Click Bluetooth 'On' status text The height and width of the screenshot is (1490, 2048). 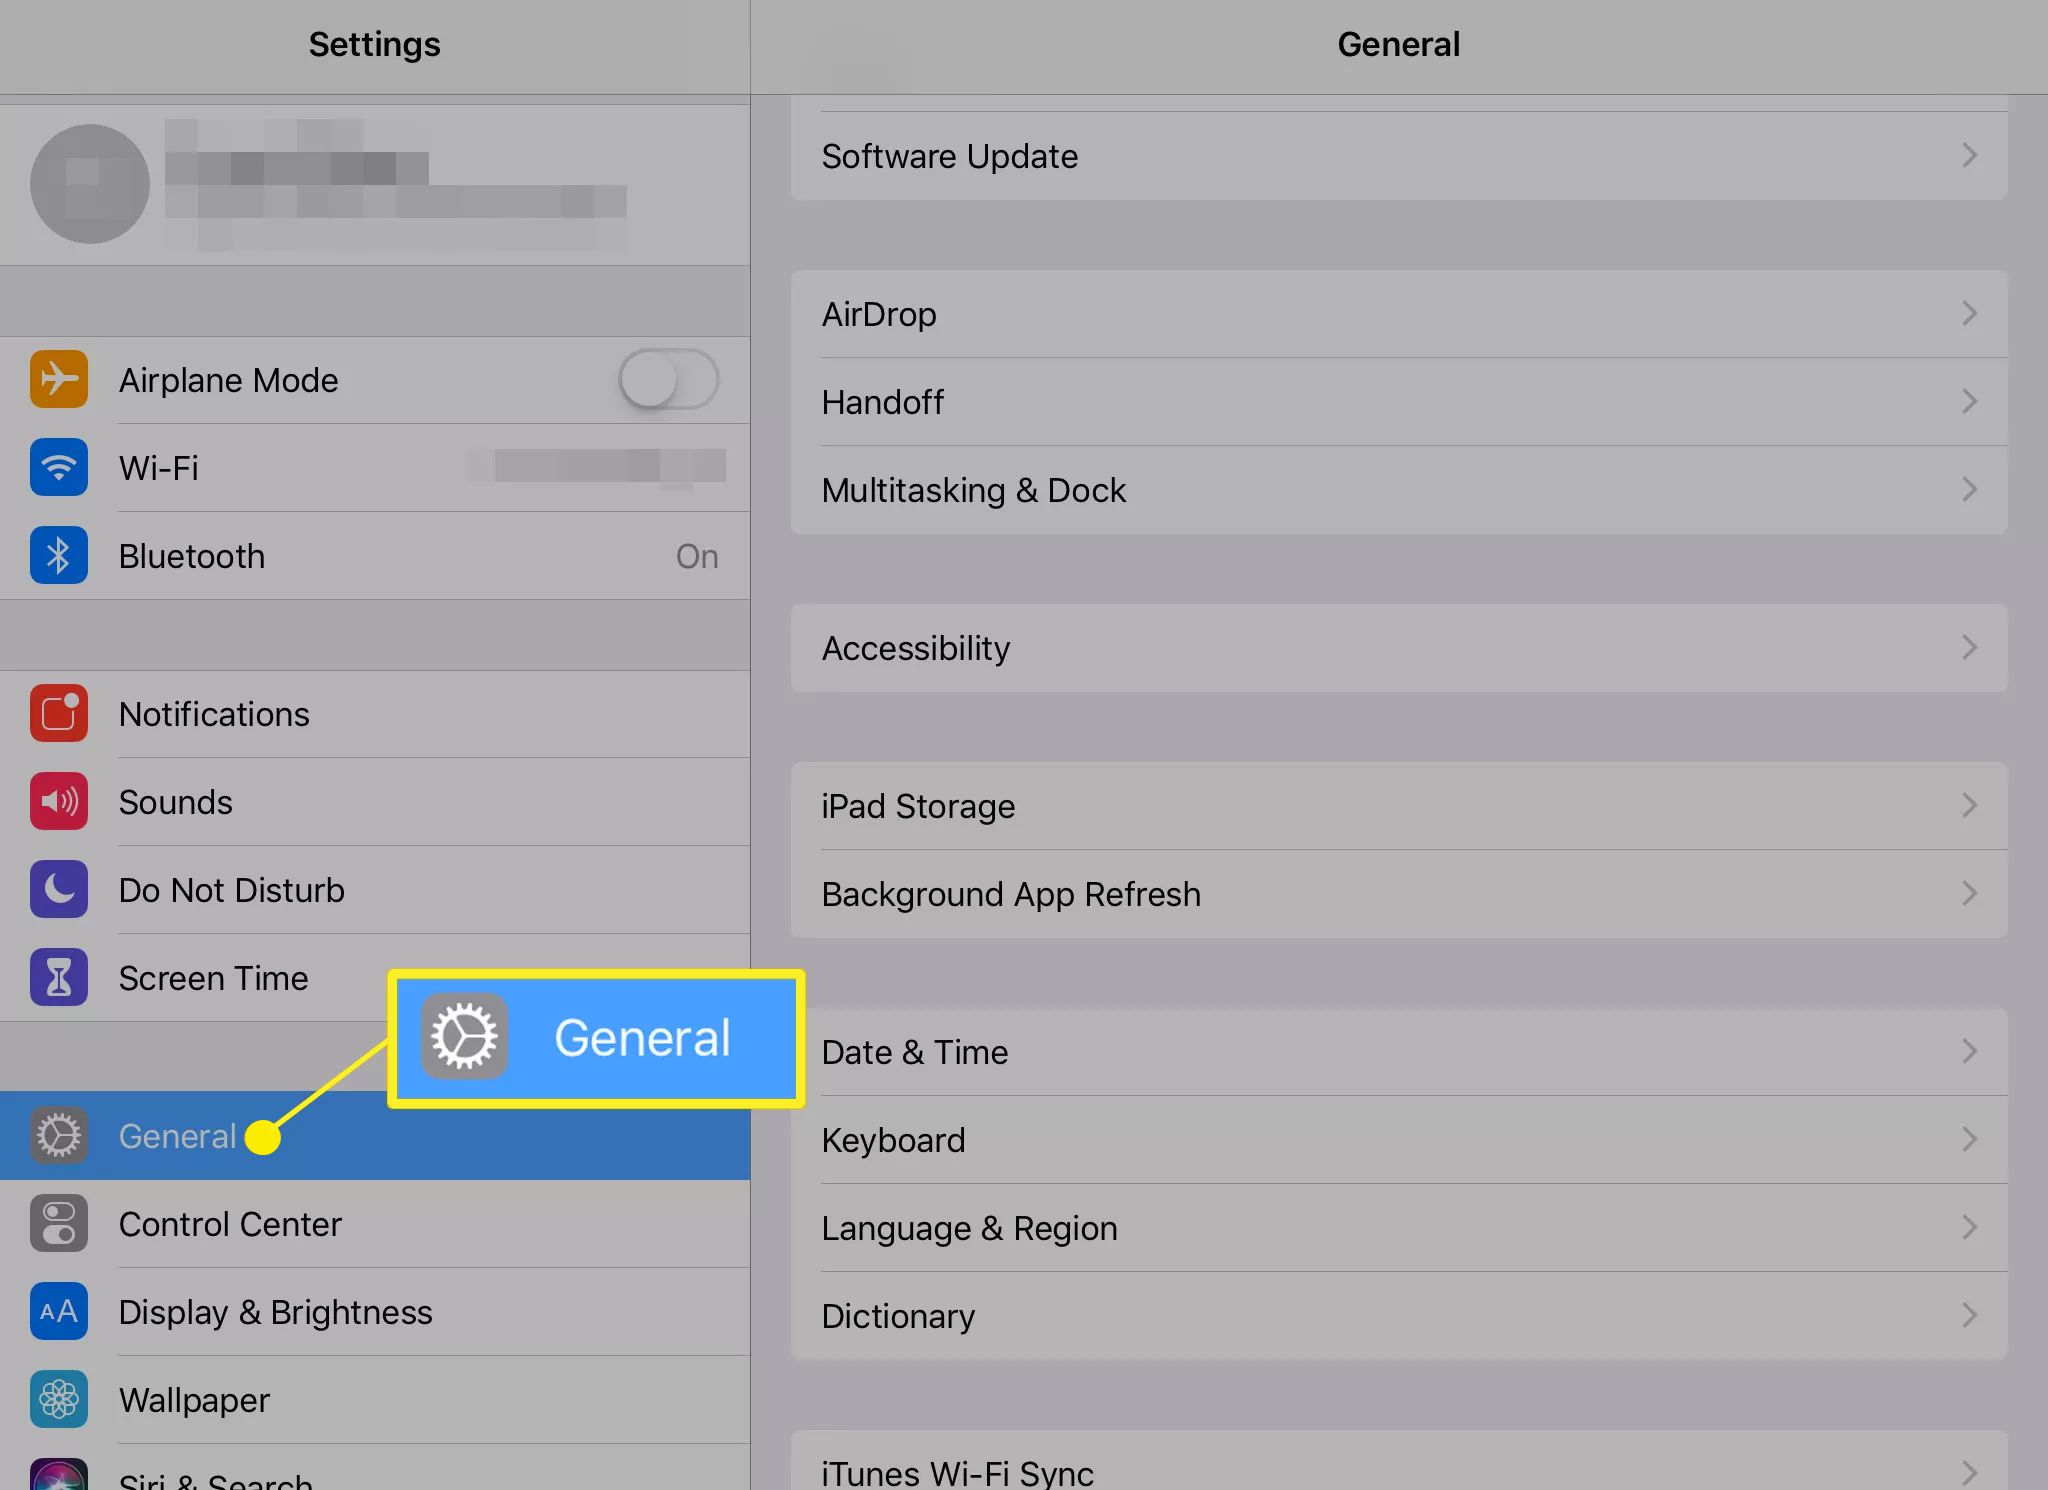[x=697, y=556]
